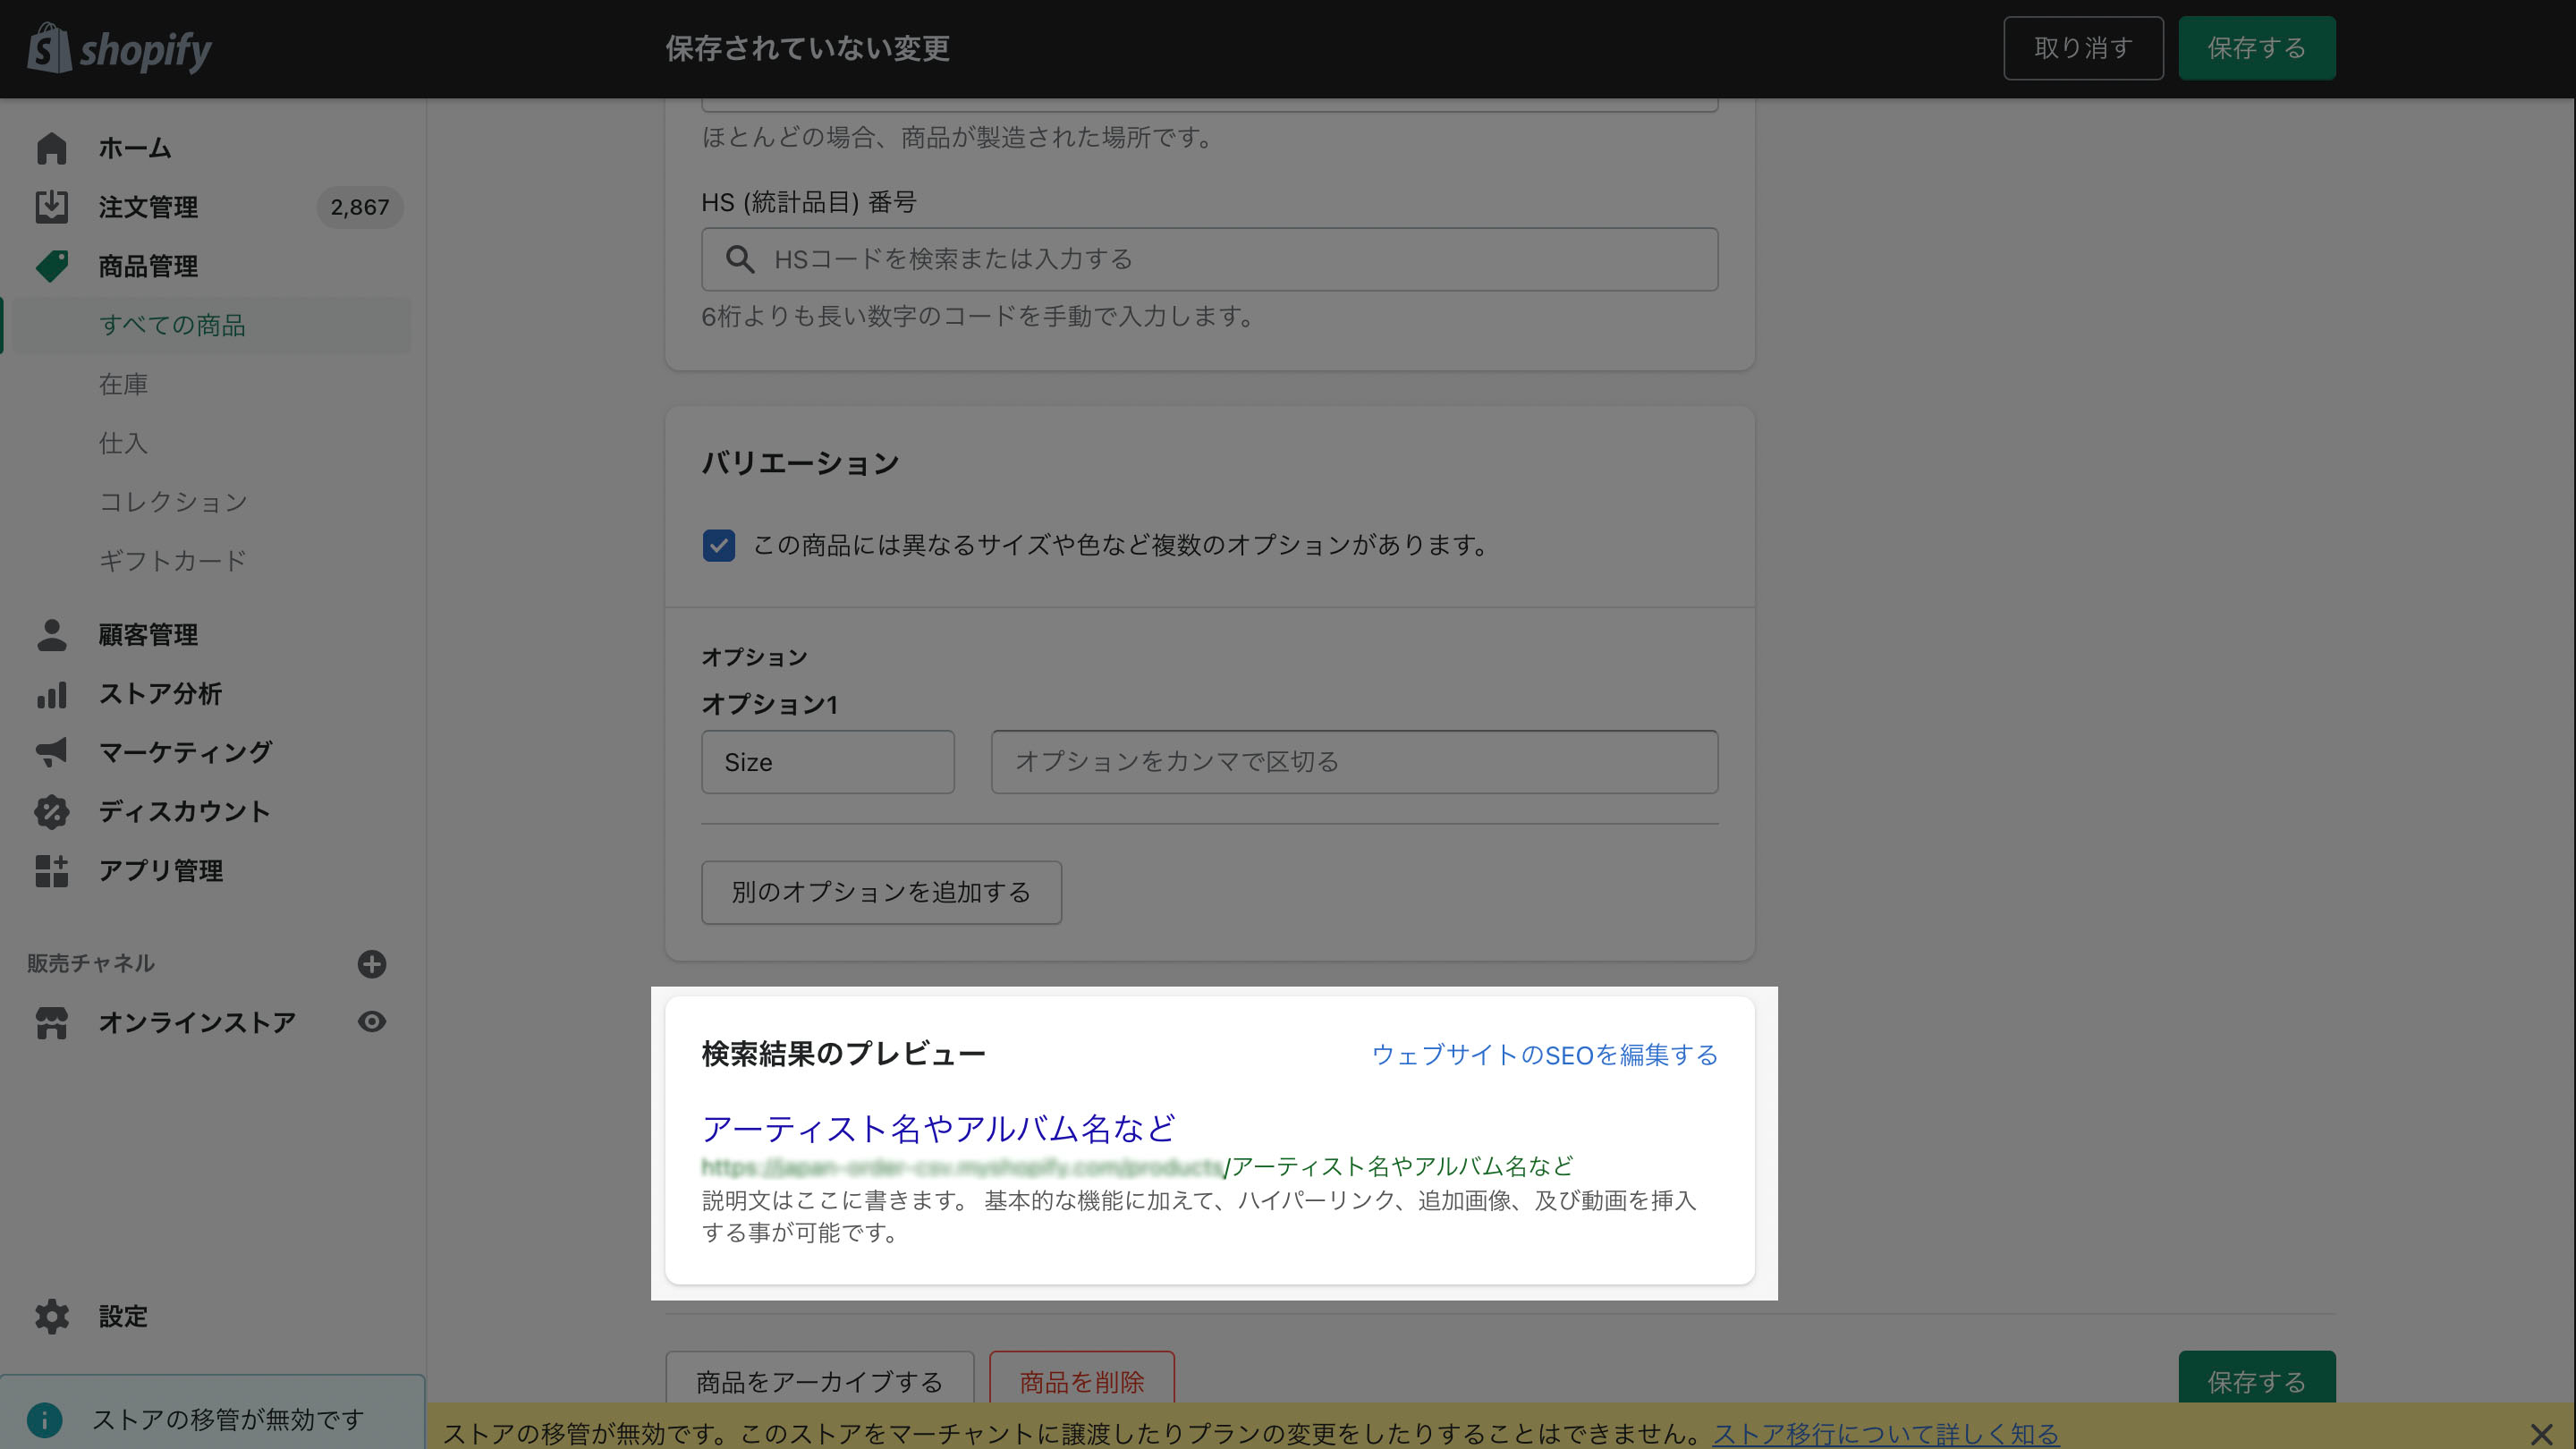Screen dimensions: 2576x1449
Task: Click the 2,867 orders count badge
Action: click(360, 207)
